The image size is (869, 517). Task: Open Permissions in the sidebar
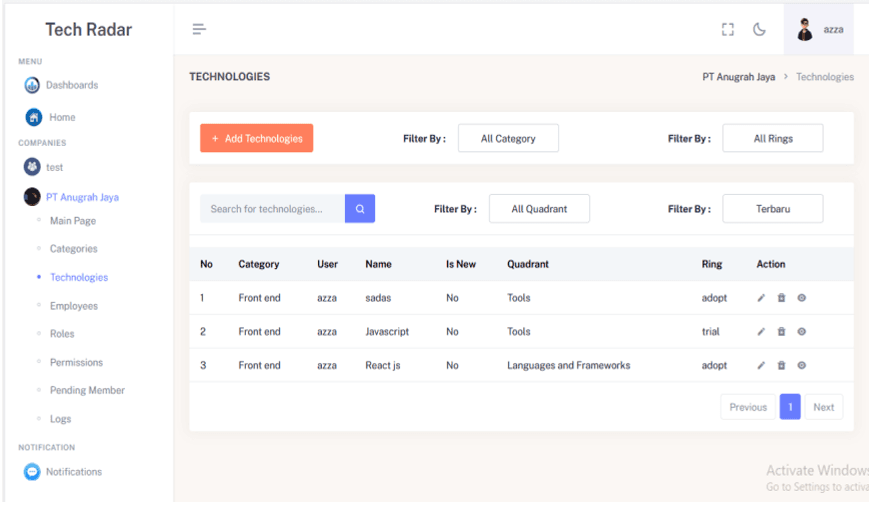coord(76,362)
